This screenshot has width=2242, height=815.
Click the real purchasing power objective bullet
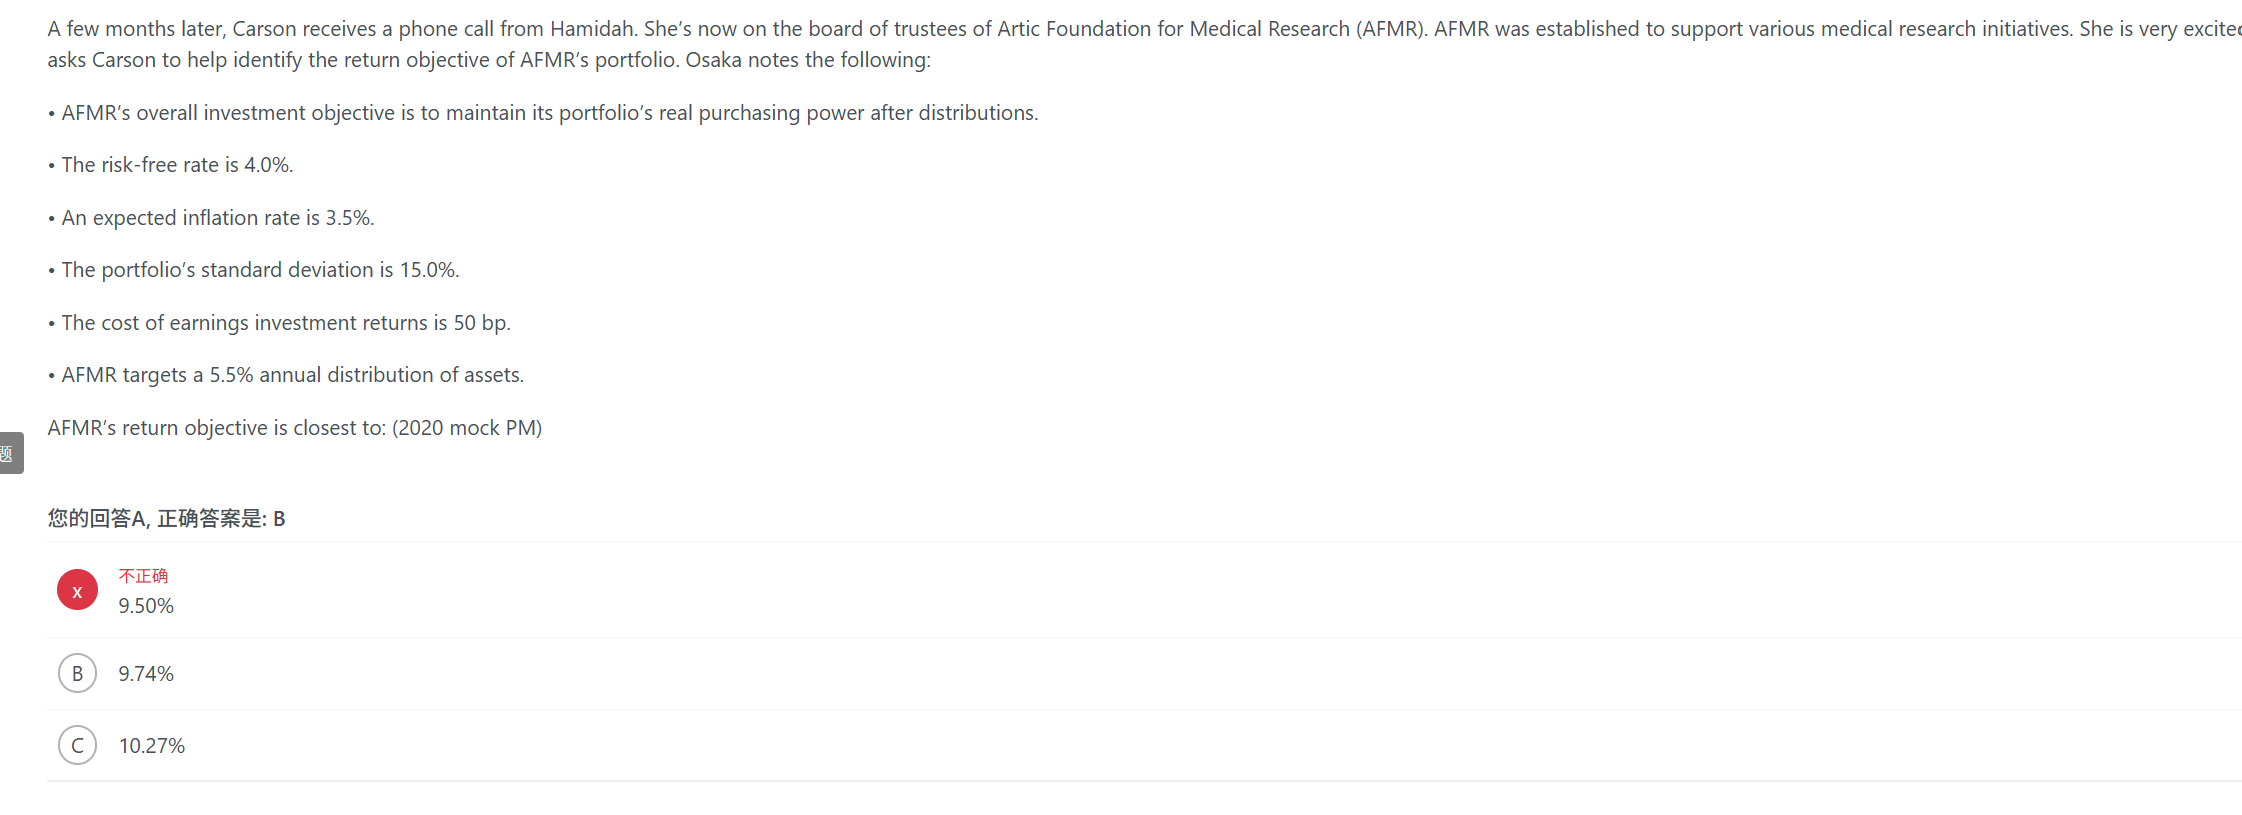pyautogui.click(x=543, y=113)
